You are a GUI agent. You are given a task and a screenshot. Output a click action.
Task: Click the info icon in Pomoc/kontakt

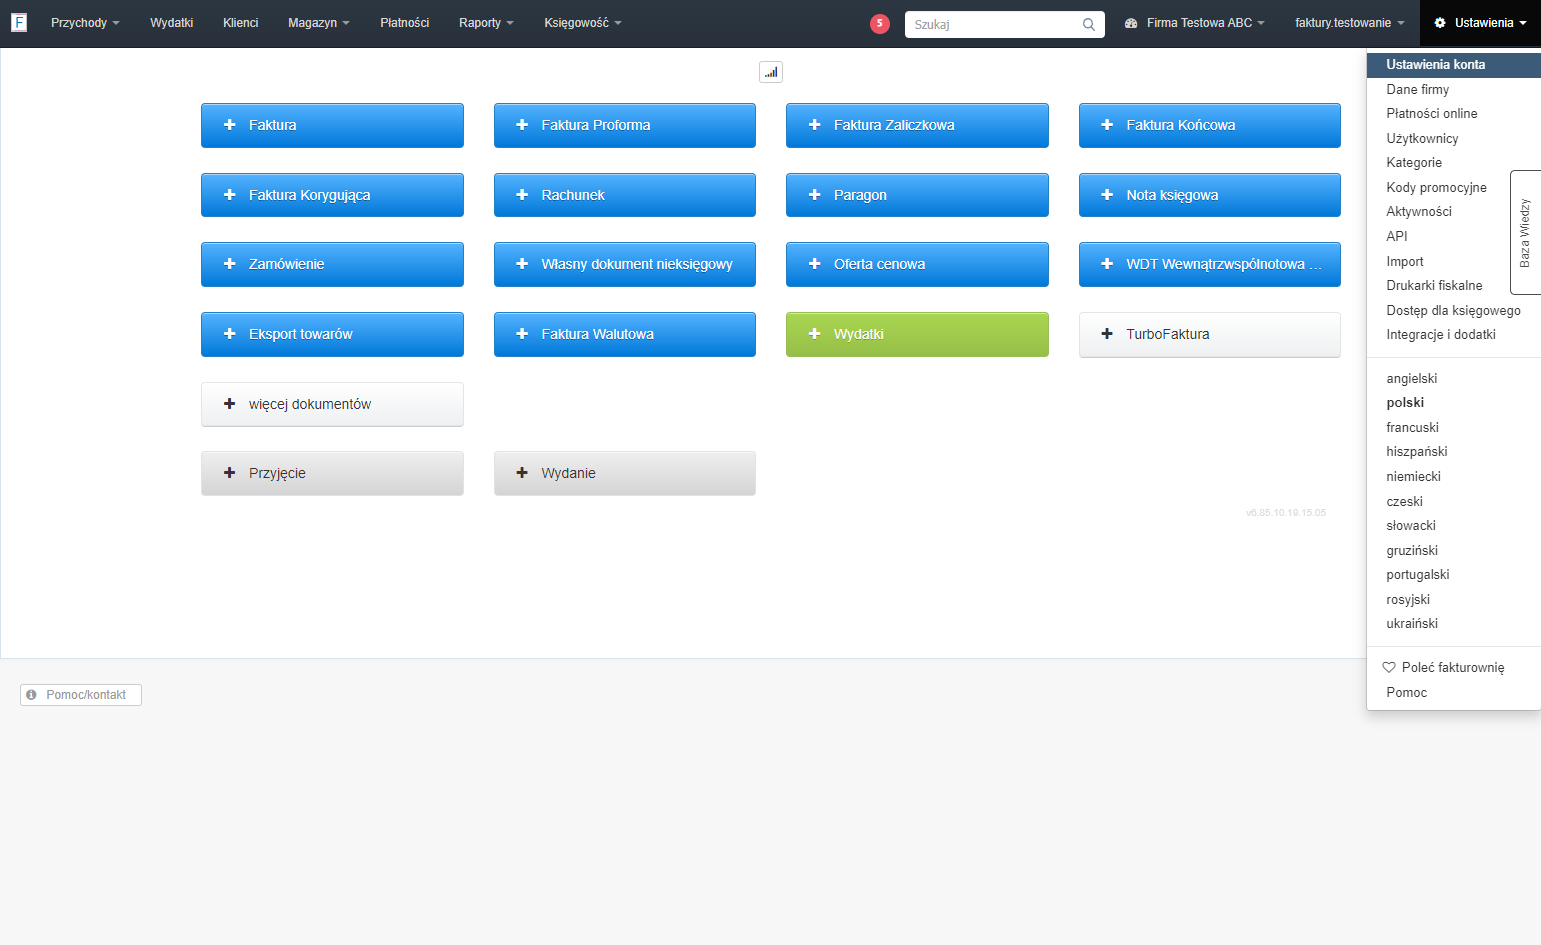32,695
